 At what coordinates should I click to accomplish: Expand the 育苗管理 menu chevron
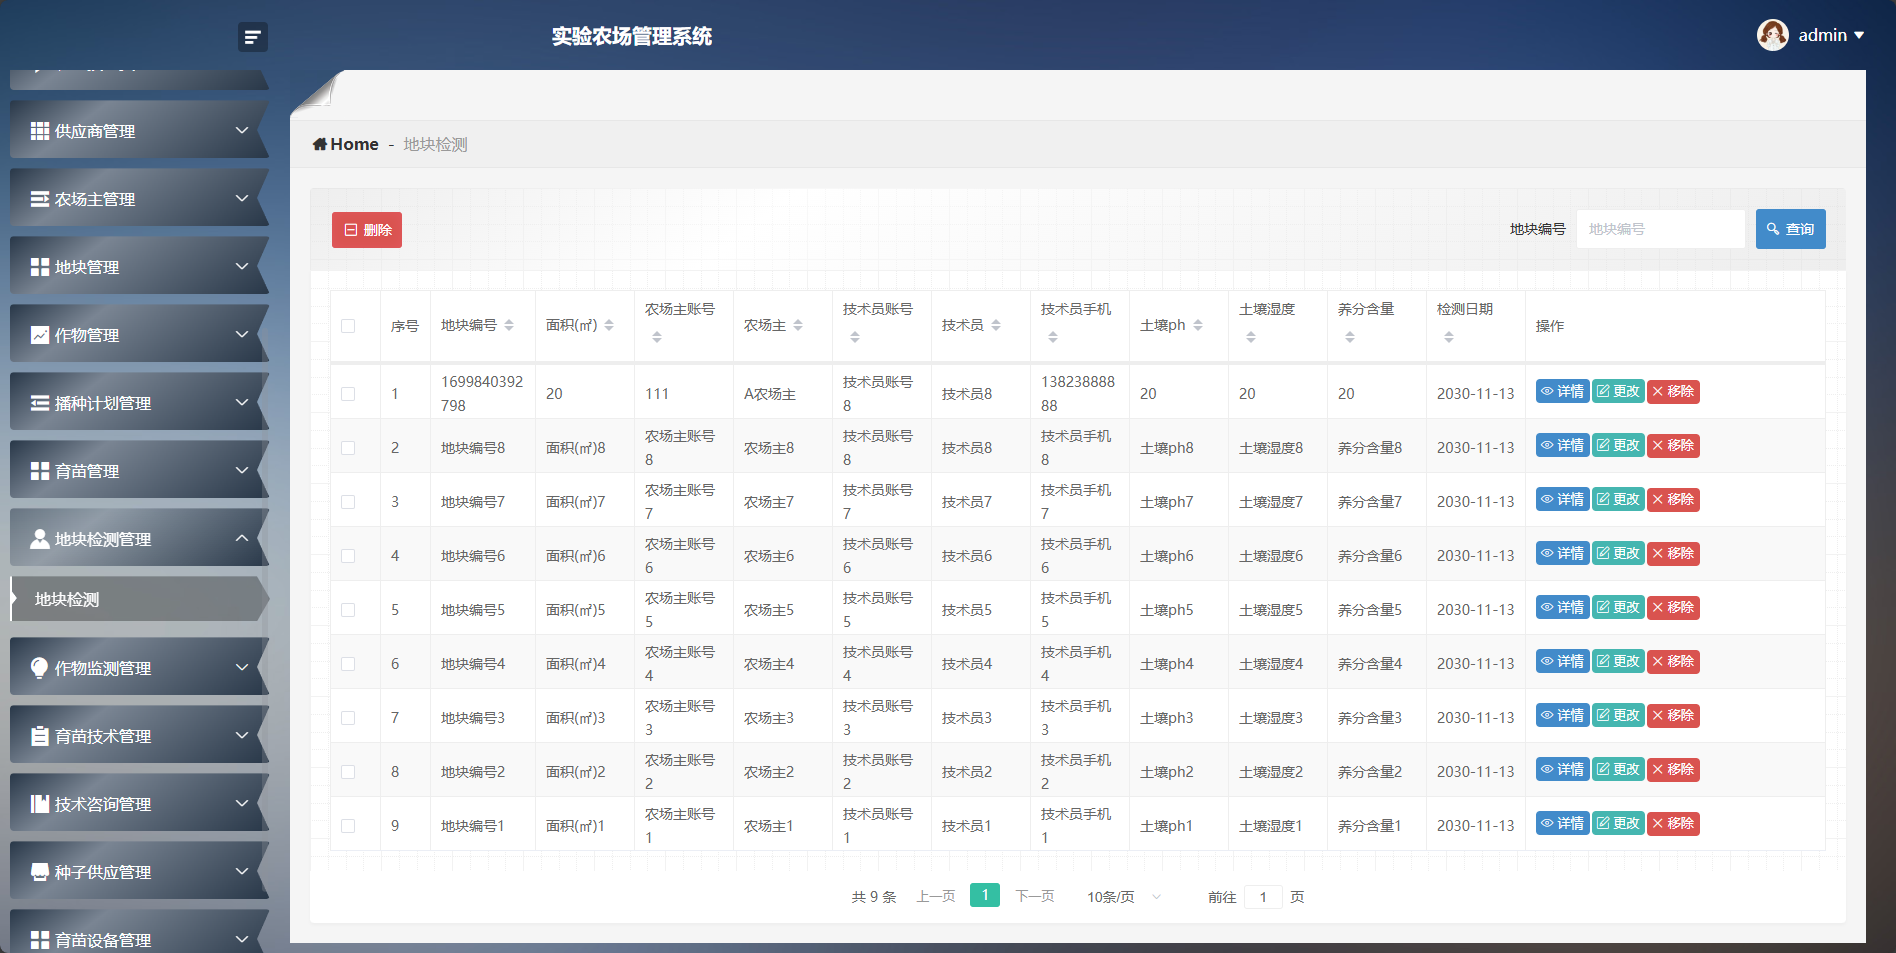point(242,470)
